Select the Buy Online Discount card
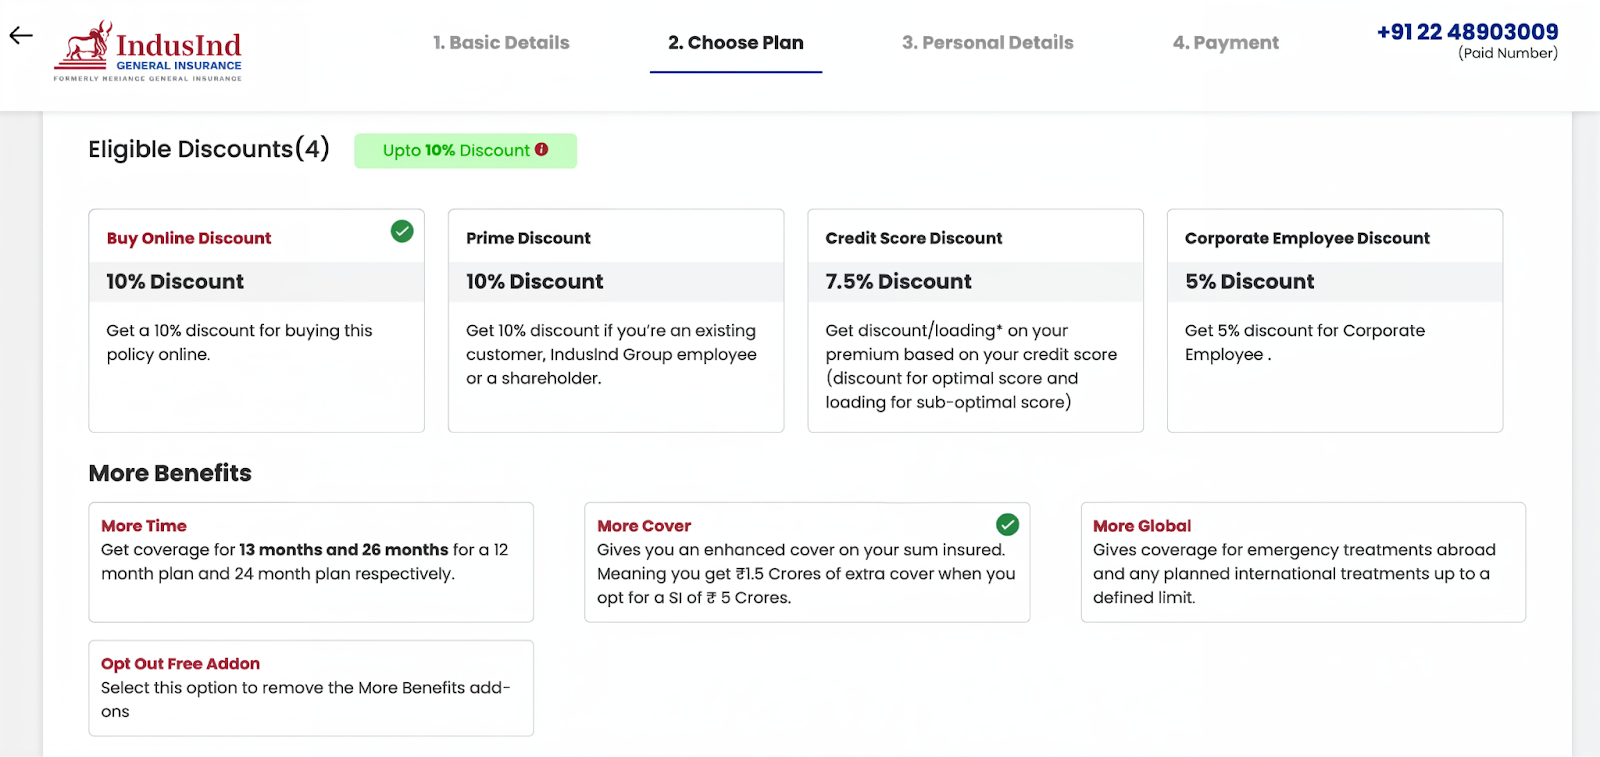 (256, 320)
